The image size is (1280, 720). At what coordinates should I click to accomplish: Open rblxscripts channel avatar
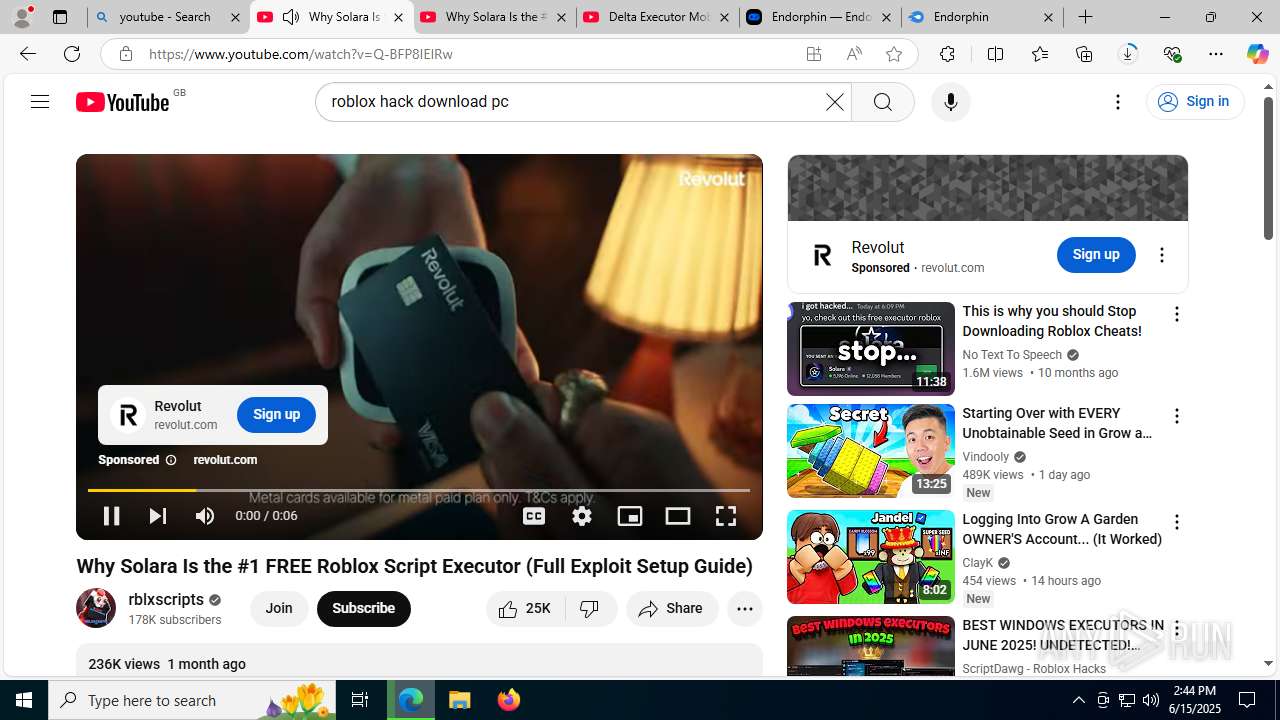pos(96,608)
